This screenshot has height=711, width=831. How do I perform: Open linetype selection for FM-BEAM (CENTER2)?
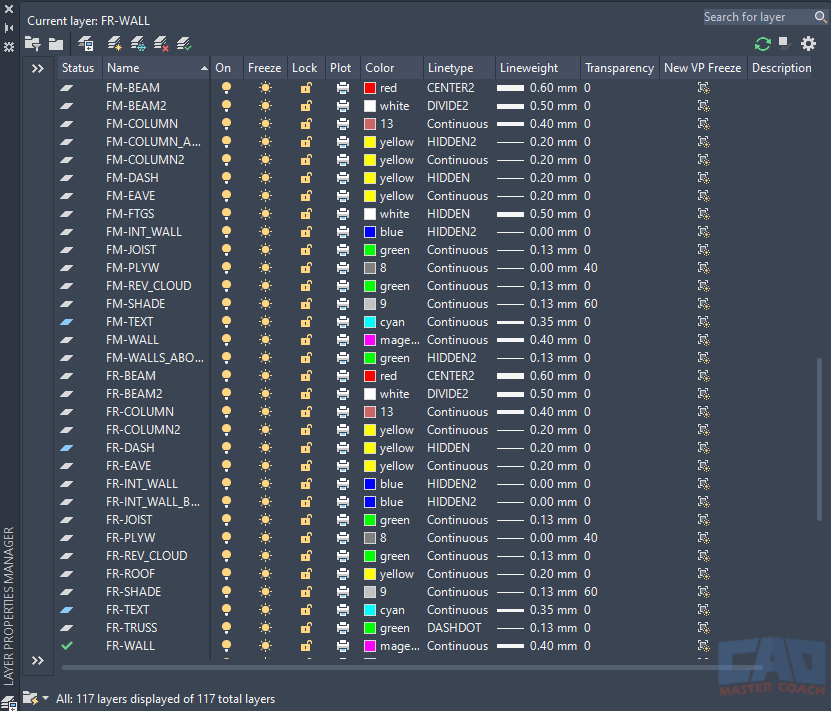click(x=450, y=88)
